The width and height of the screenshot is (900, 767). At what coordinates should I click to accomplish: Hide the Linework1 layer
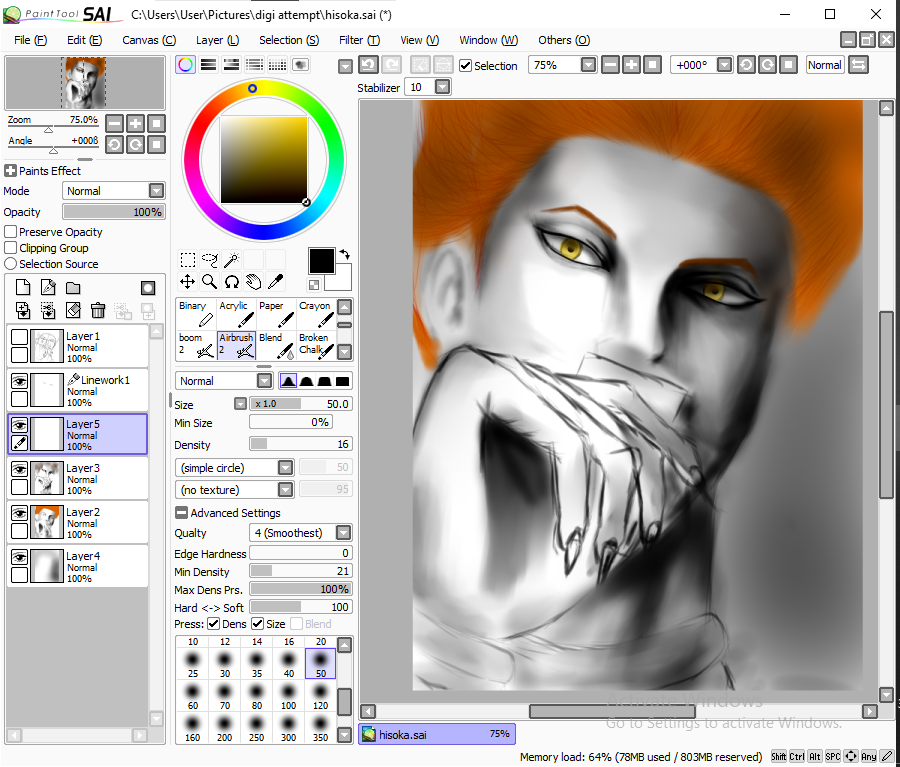tap(20, 381)
